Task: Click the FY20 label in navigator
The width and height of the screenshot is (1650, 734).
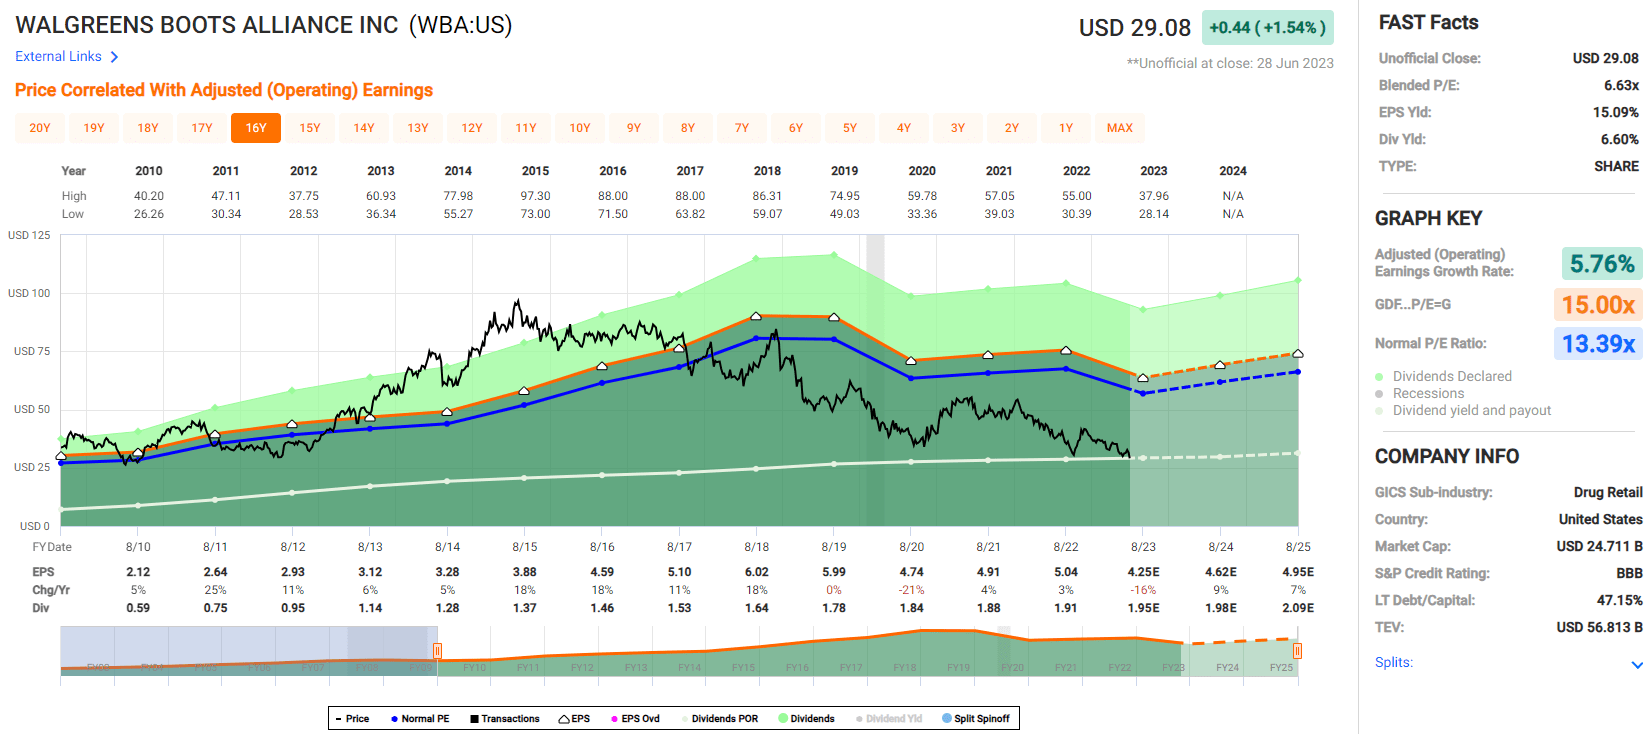Action: tap(1012, 668)
